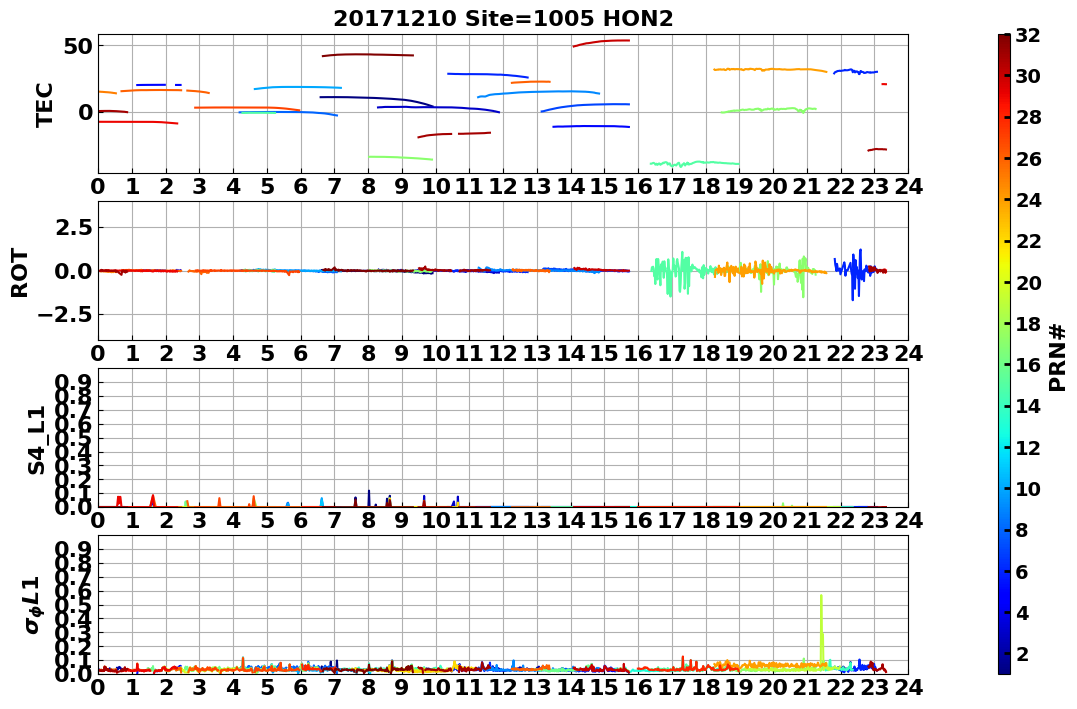Click the "2.5" y-tick in ROT panel

(x=73, y=227)
